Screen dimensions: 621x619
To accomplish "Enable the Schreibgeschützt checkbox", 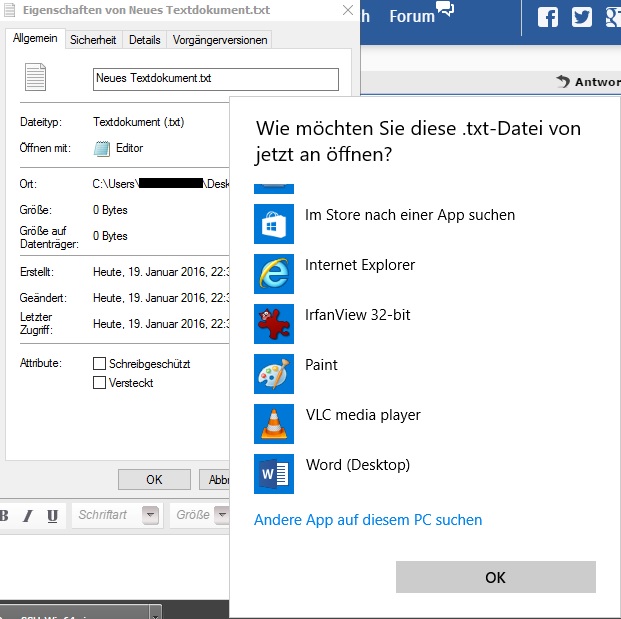I will 99,363.
